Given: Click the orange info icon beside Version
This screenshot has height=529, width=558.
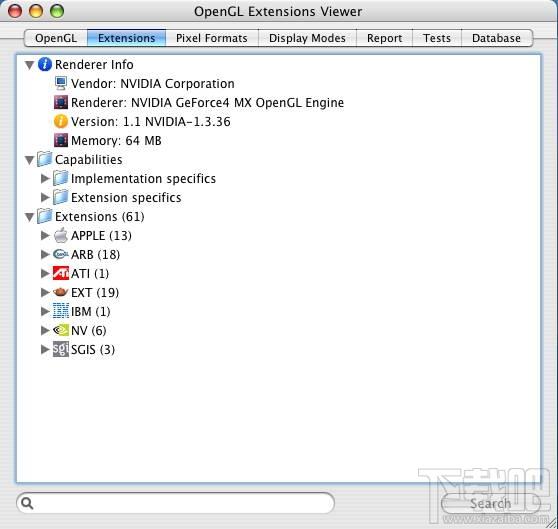Looking at the screenshot, I should click(60, 121).
